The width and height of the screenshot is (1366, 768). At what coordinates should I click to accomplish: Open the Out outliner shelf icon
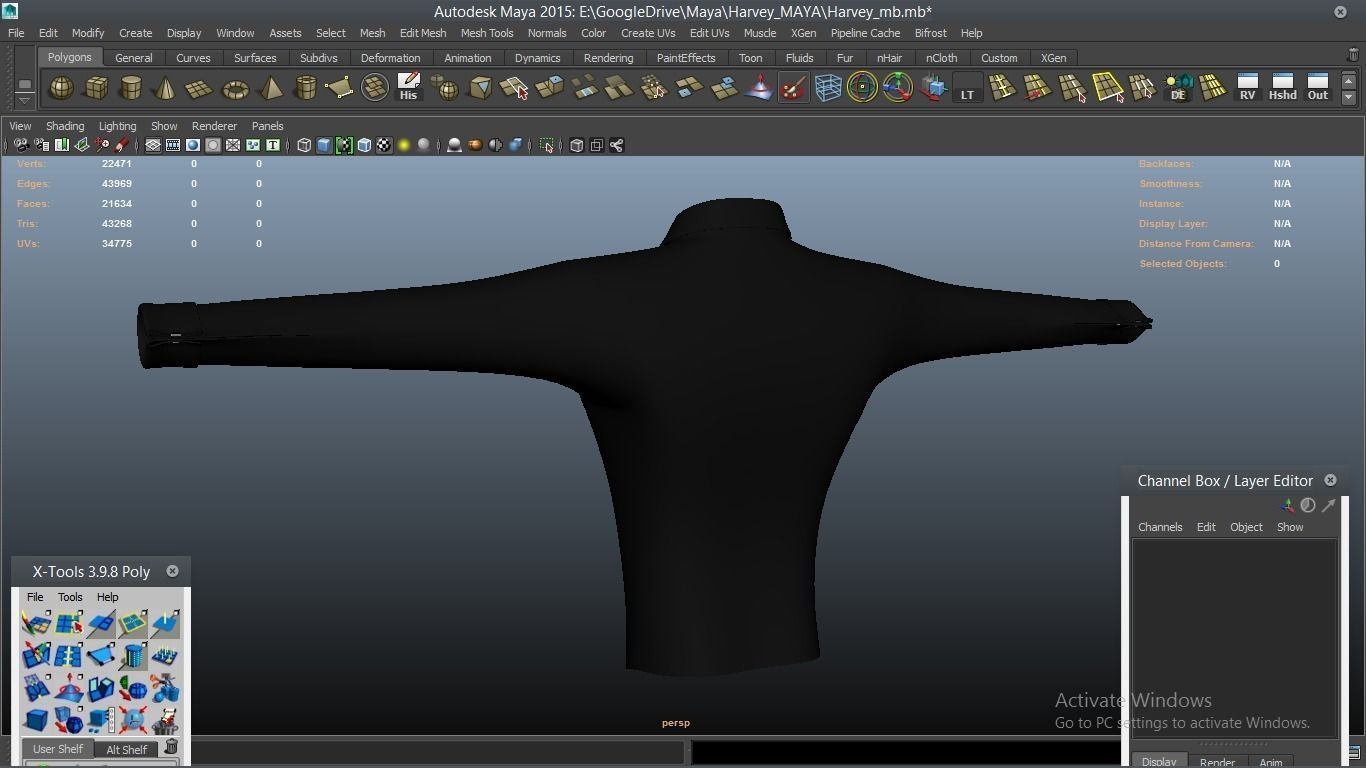(x=1318, y=88)
